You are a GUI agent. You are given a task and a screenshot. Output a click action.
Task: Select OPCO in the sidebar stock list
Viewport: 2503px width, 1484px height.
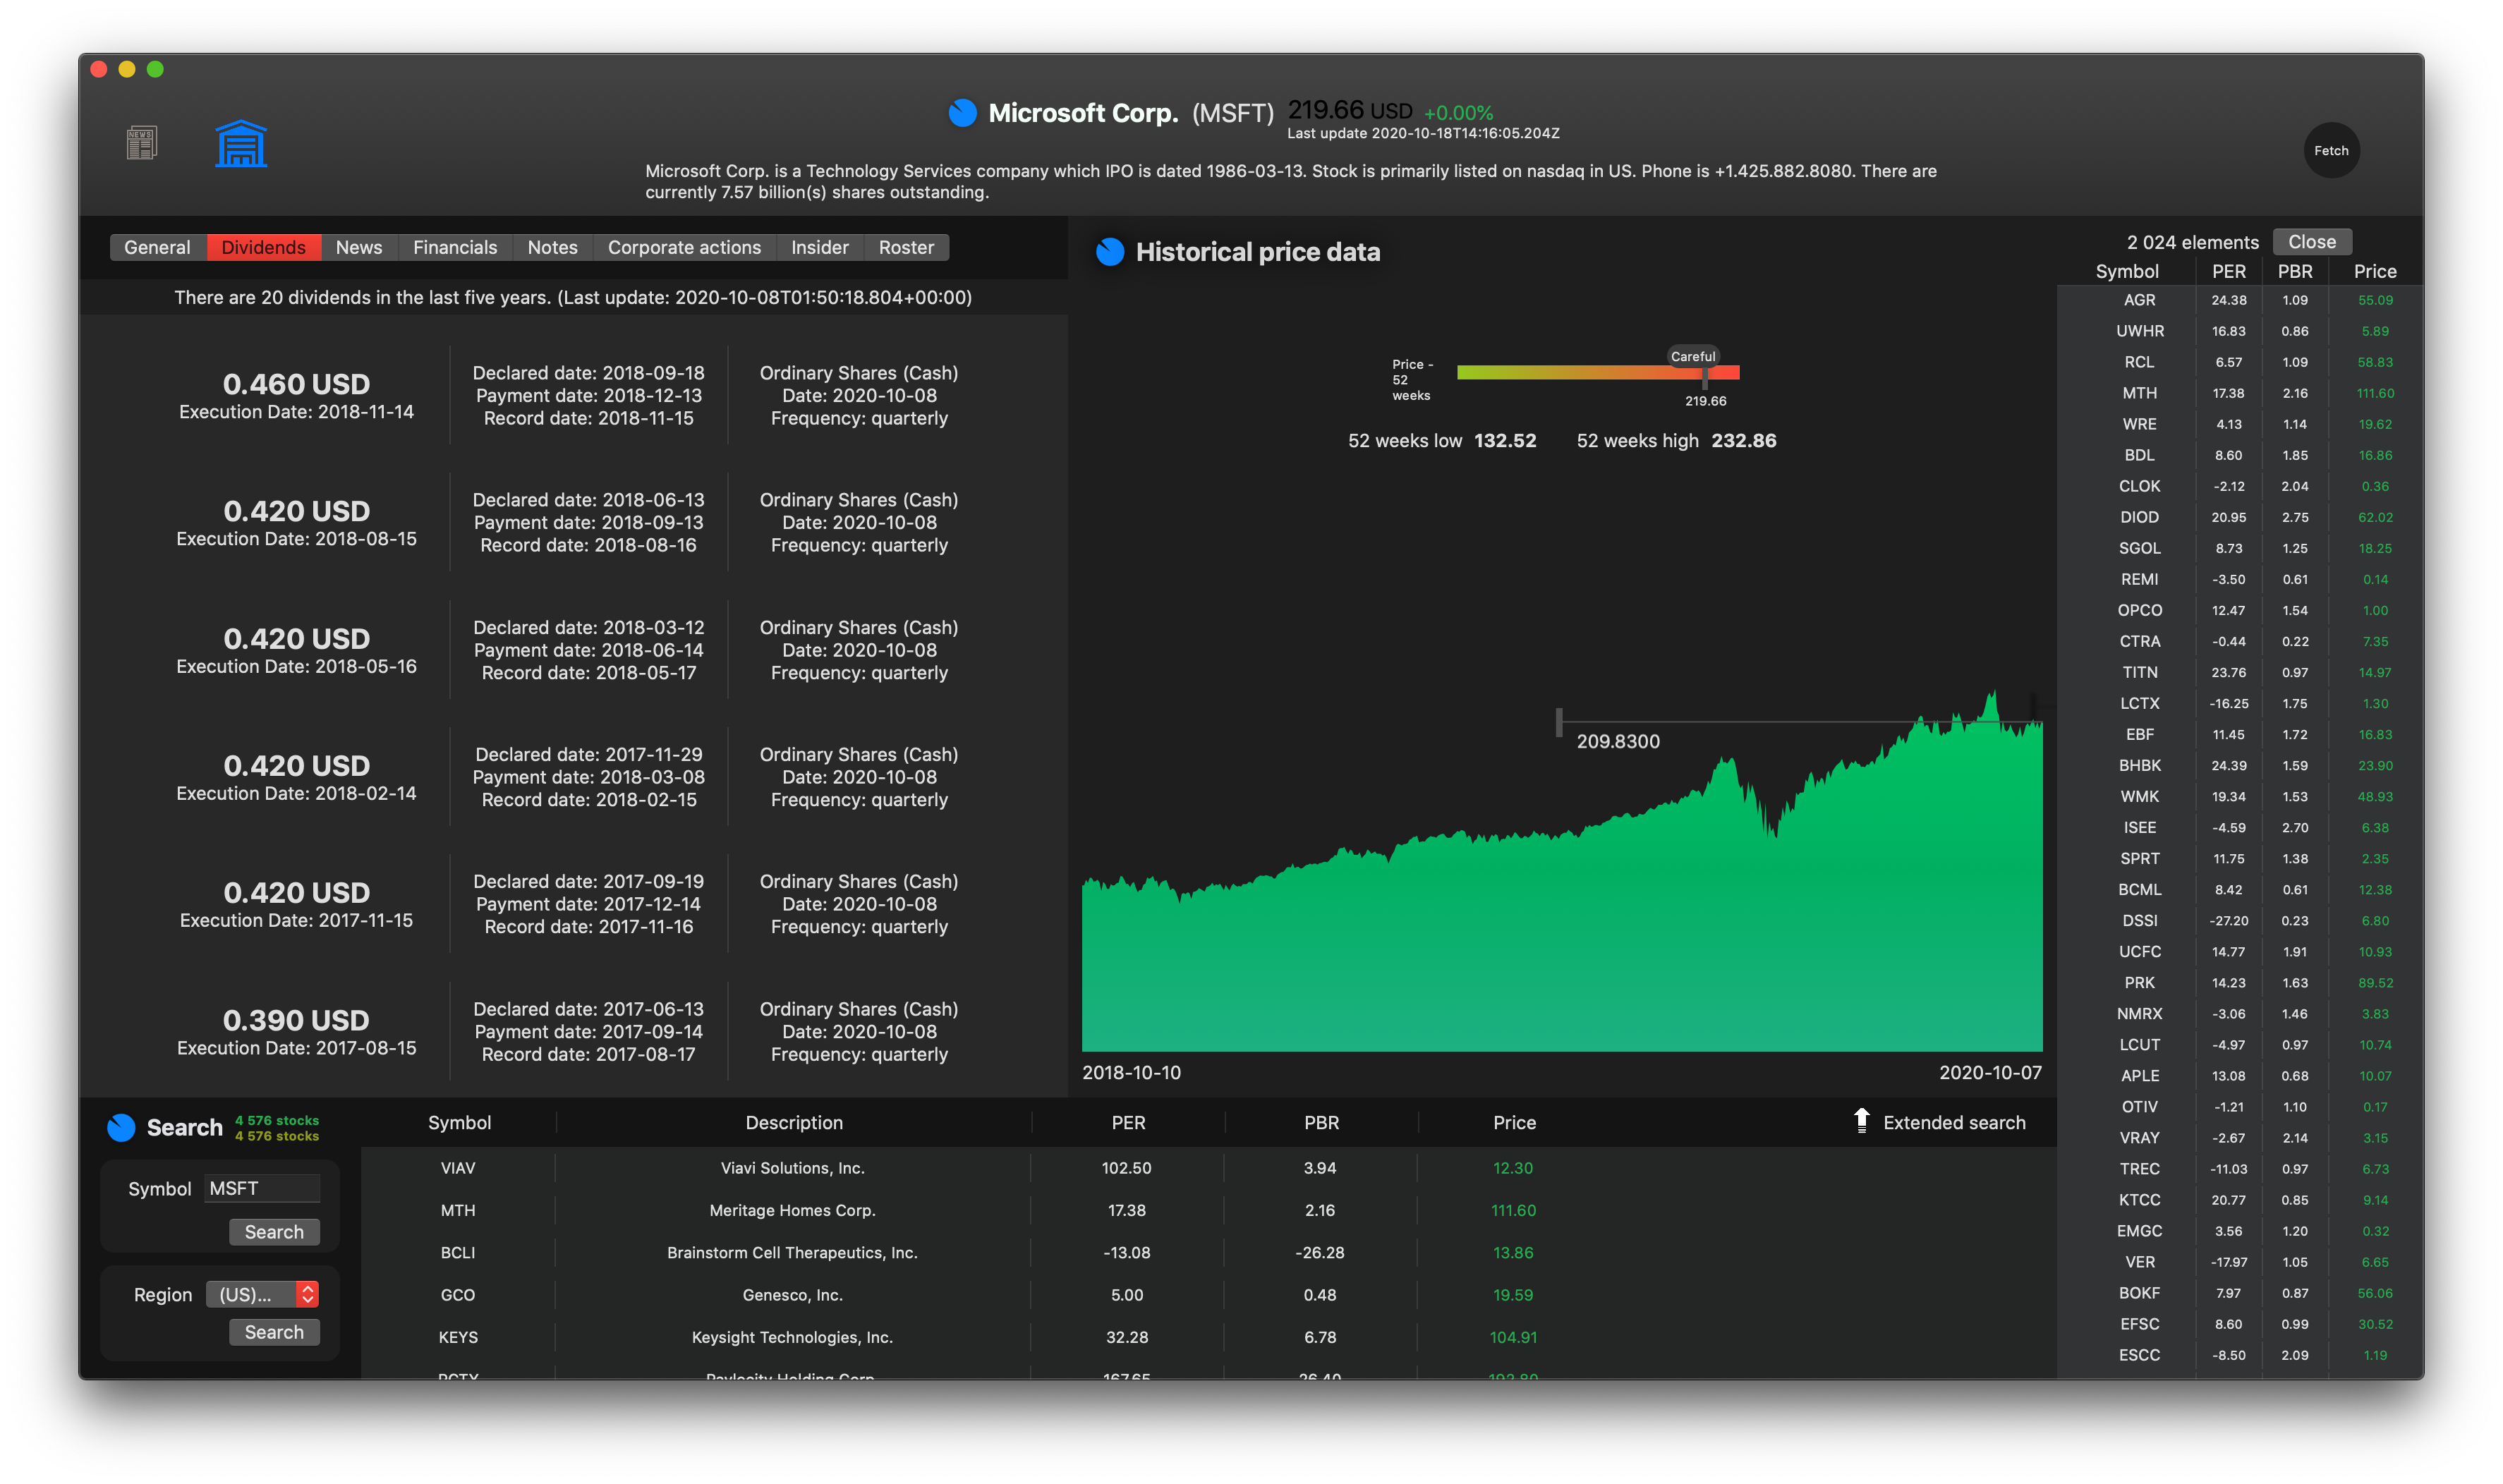(x=2240, y=610)
